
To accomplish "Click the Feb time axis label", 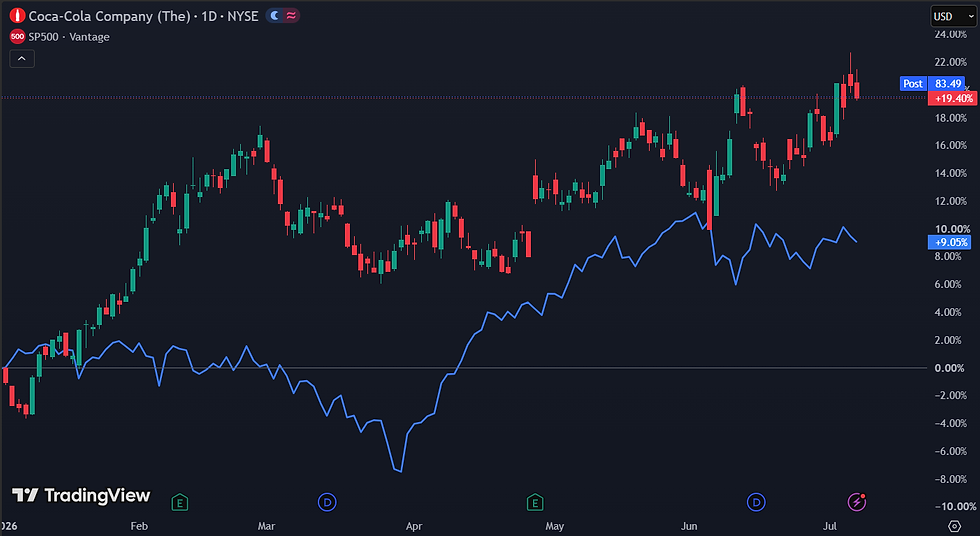I will pos(139,526).
